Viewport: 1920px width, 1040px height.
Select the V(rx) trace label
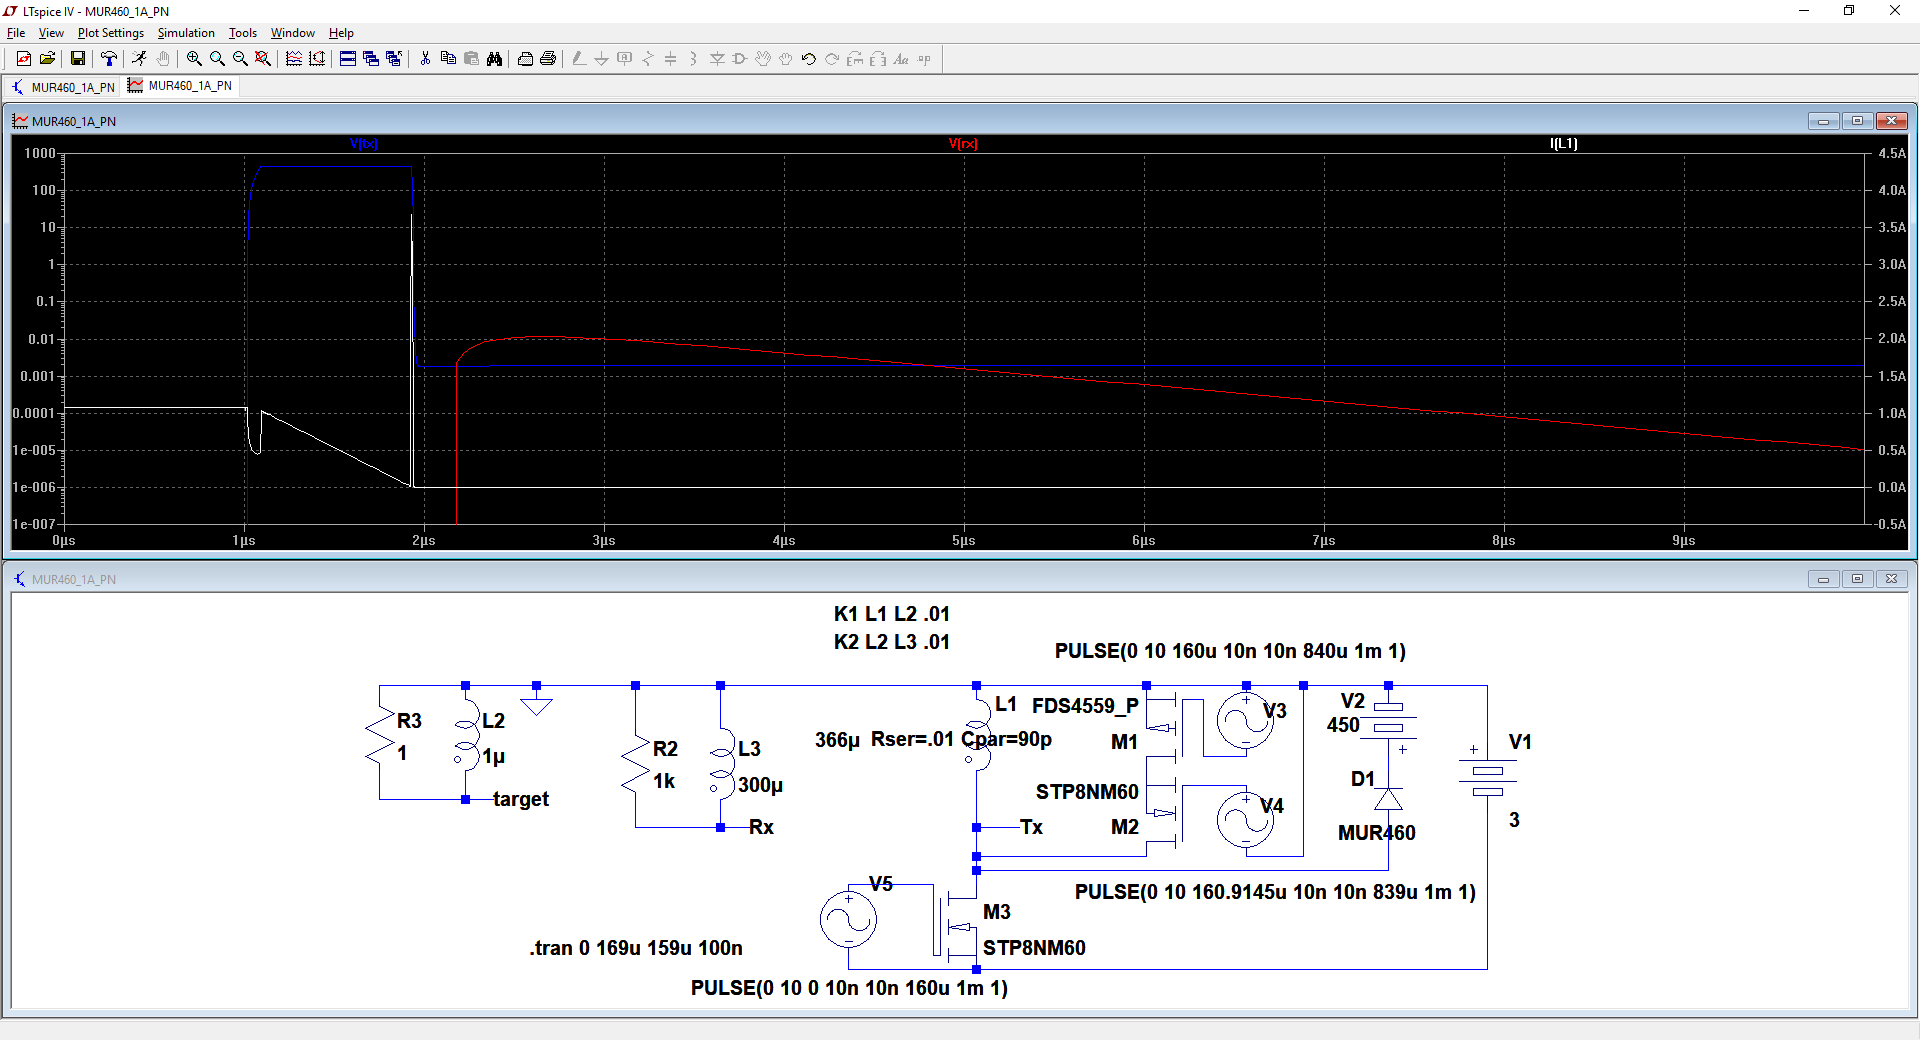(x=963, y=144)
